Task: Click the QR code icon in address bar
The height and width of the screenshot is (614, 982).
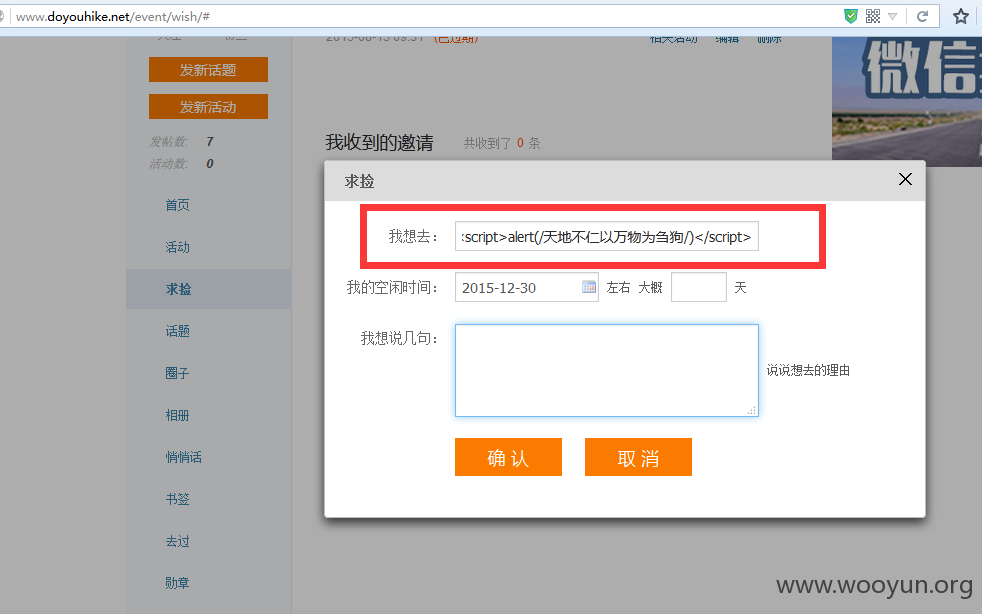Action: pos(873,16)
